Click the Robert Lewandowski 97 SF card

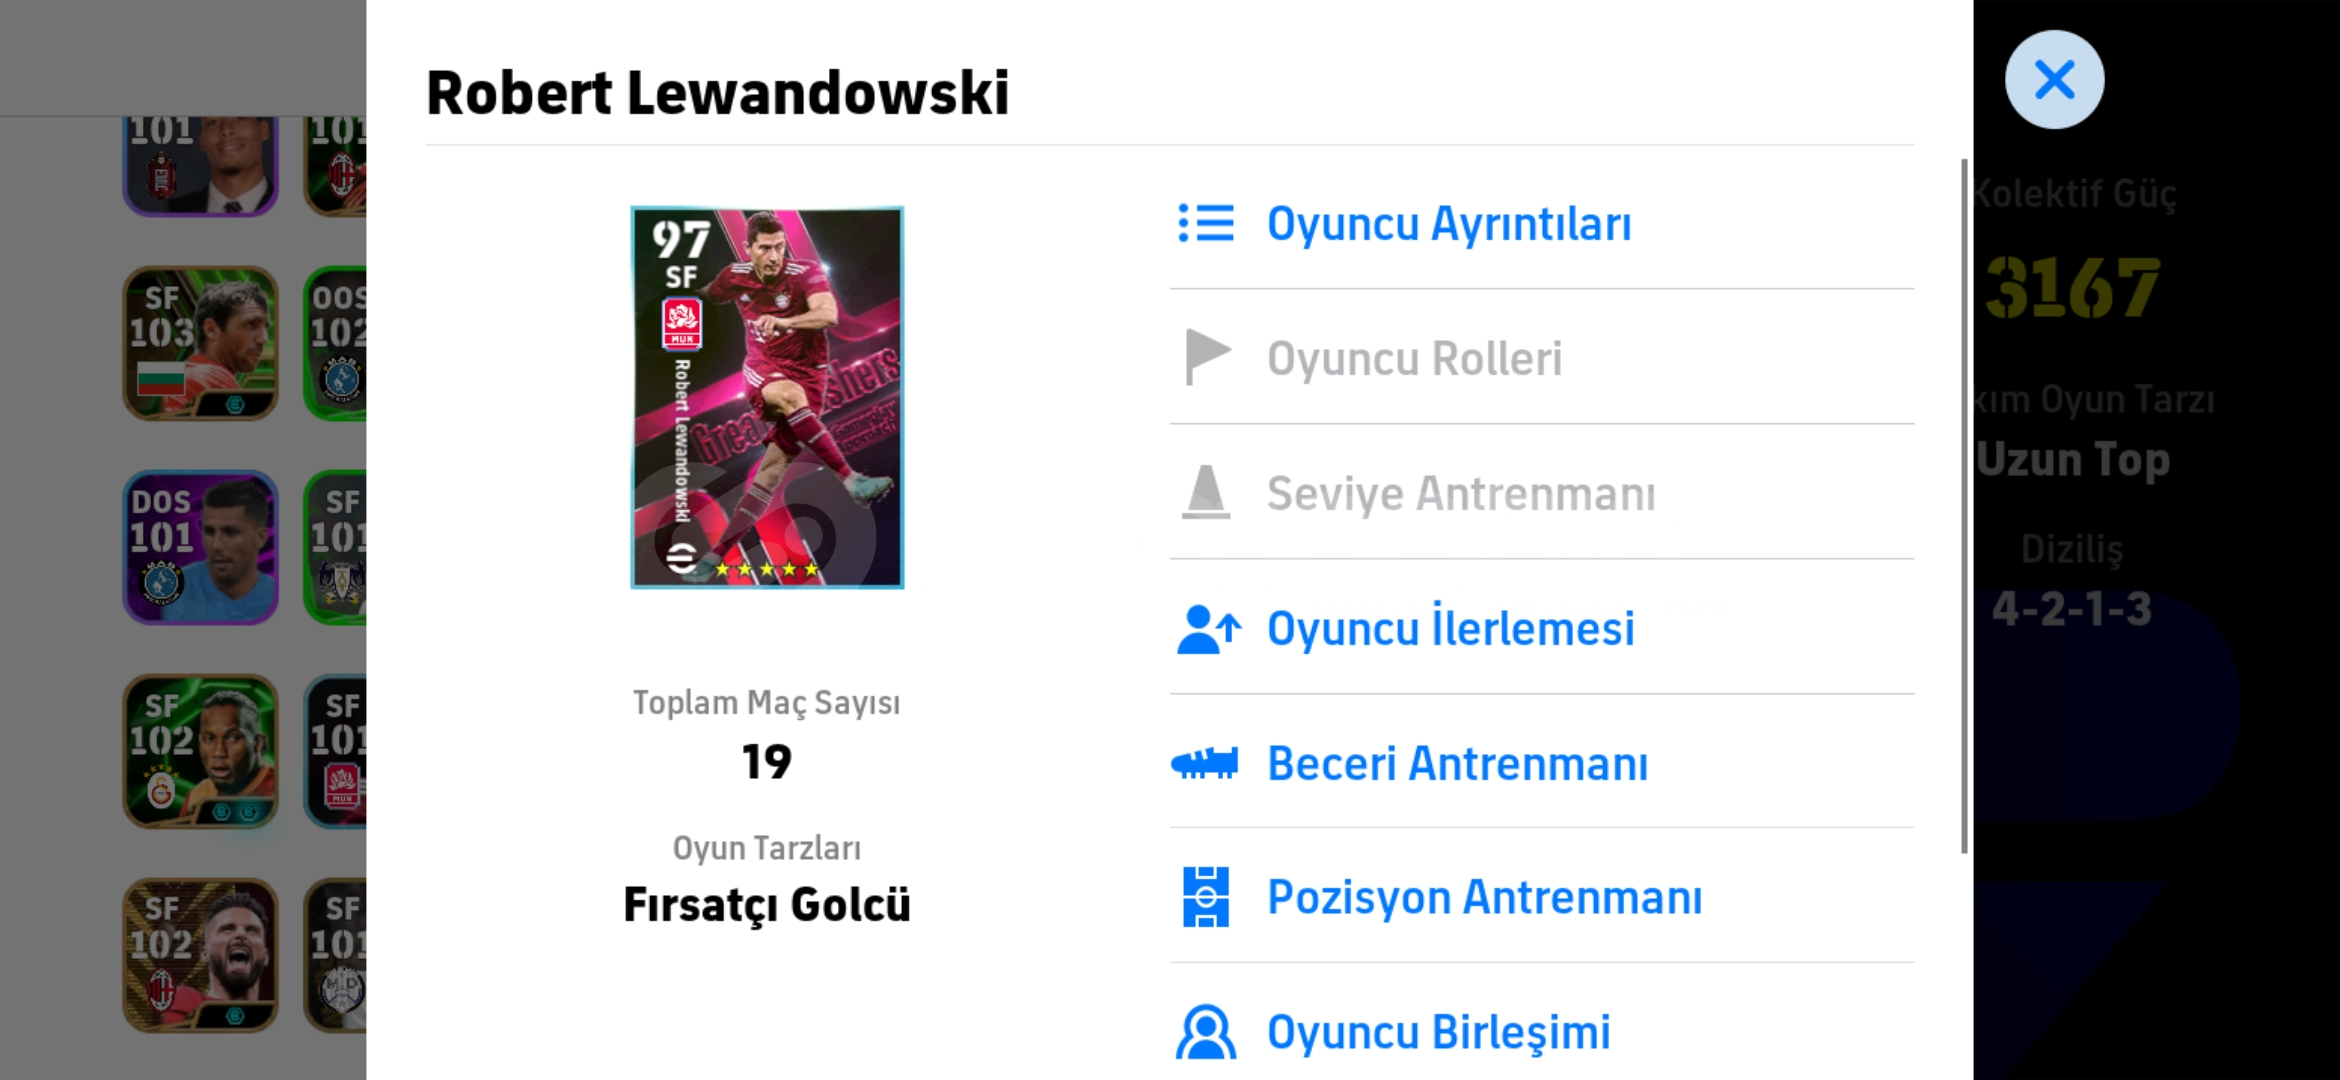(x=767, y=397)
